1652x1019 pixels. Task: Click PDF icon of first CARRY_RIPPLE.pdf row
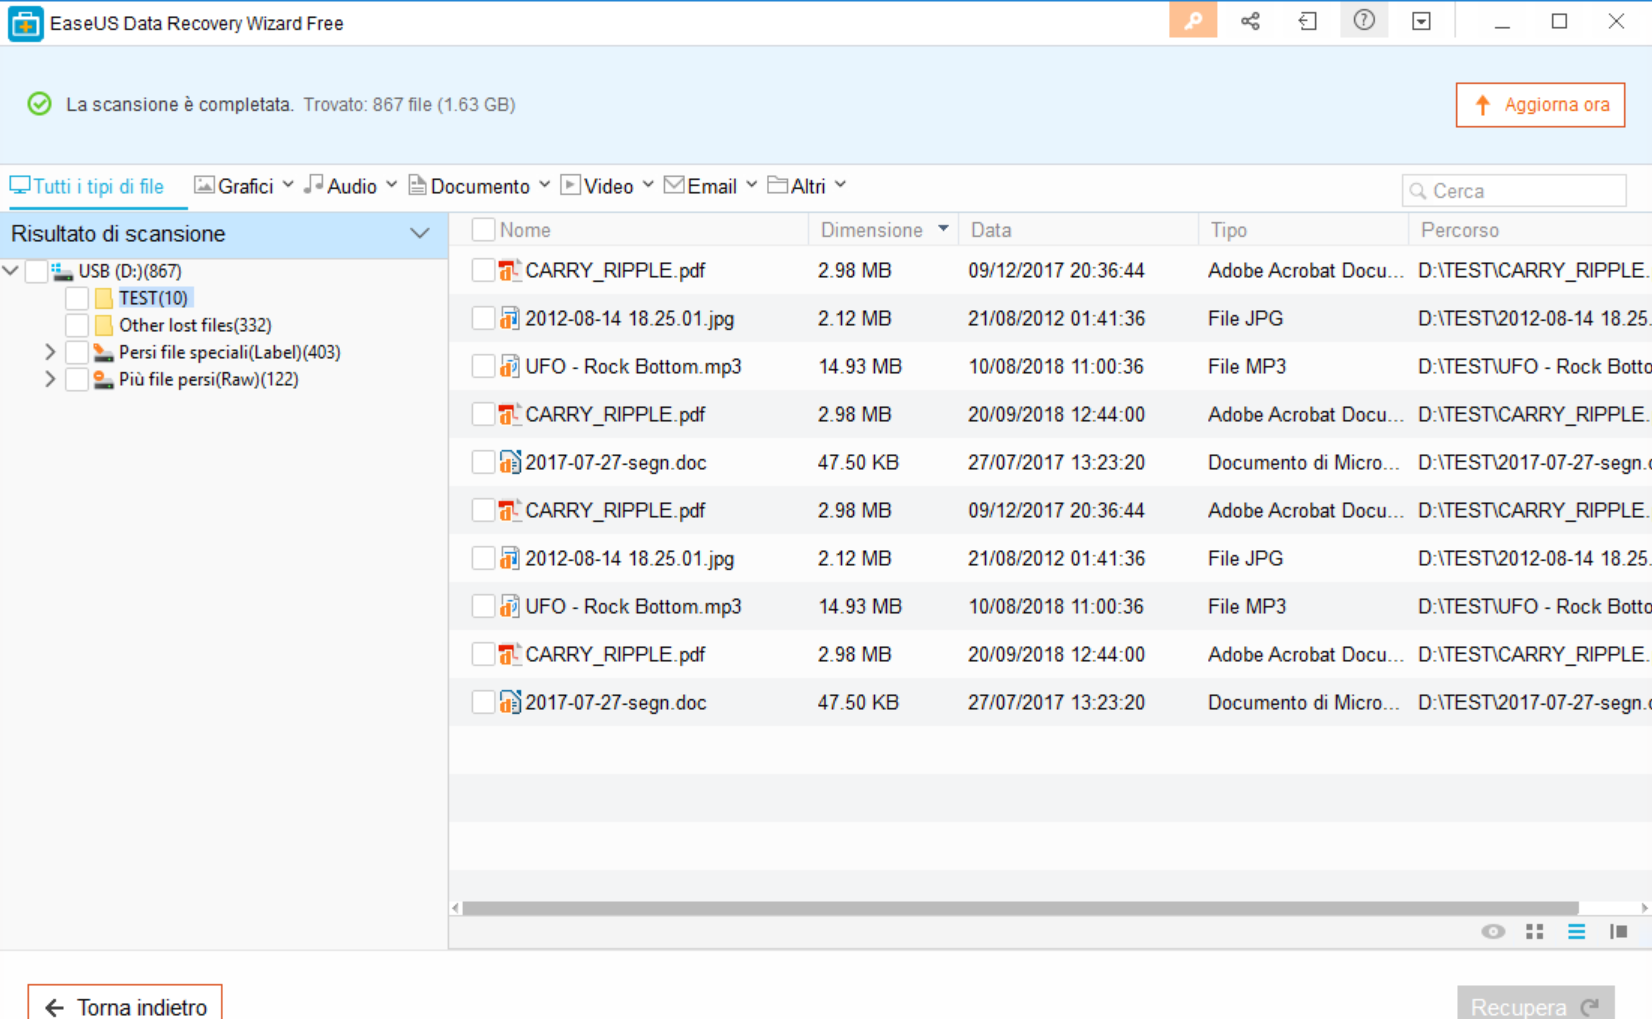coord(510,270)
